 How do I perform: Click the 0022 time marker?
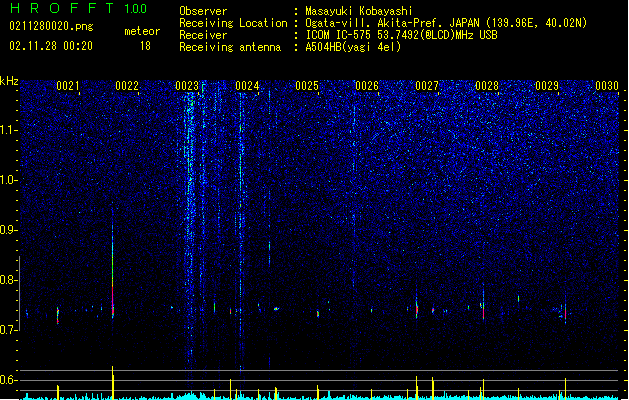tap(127, 86)
